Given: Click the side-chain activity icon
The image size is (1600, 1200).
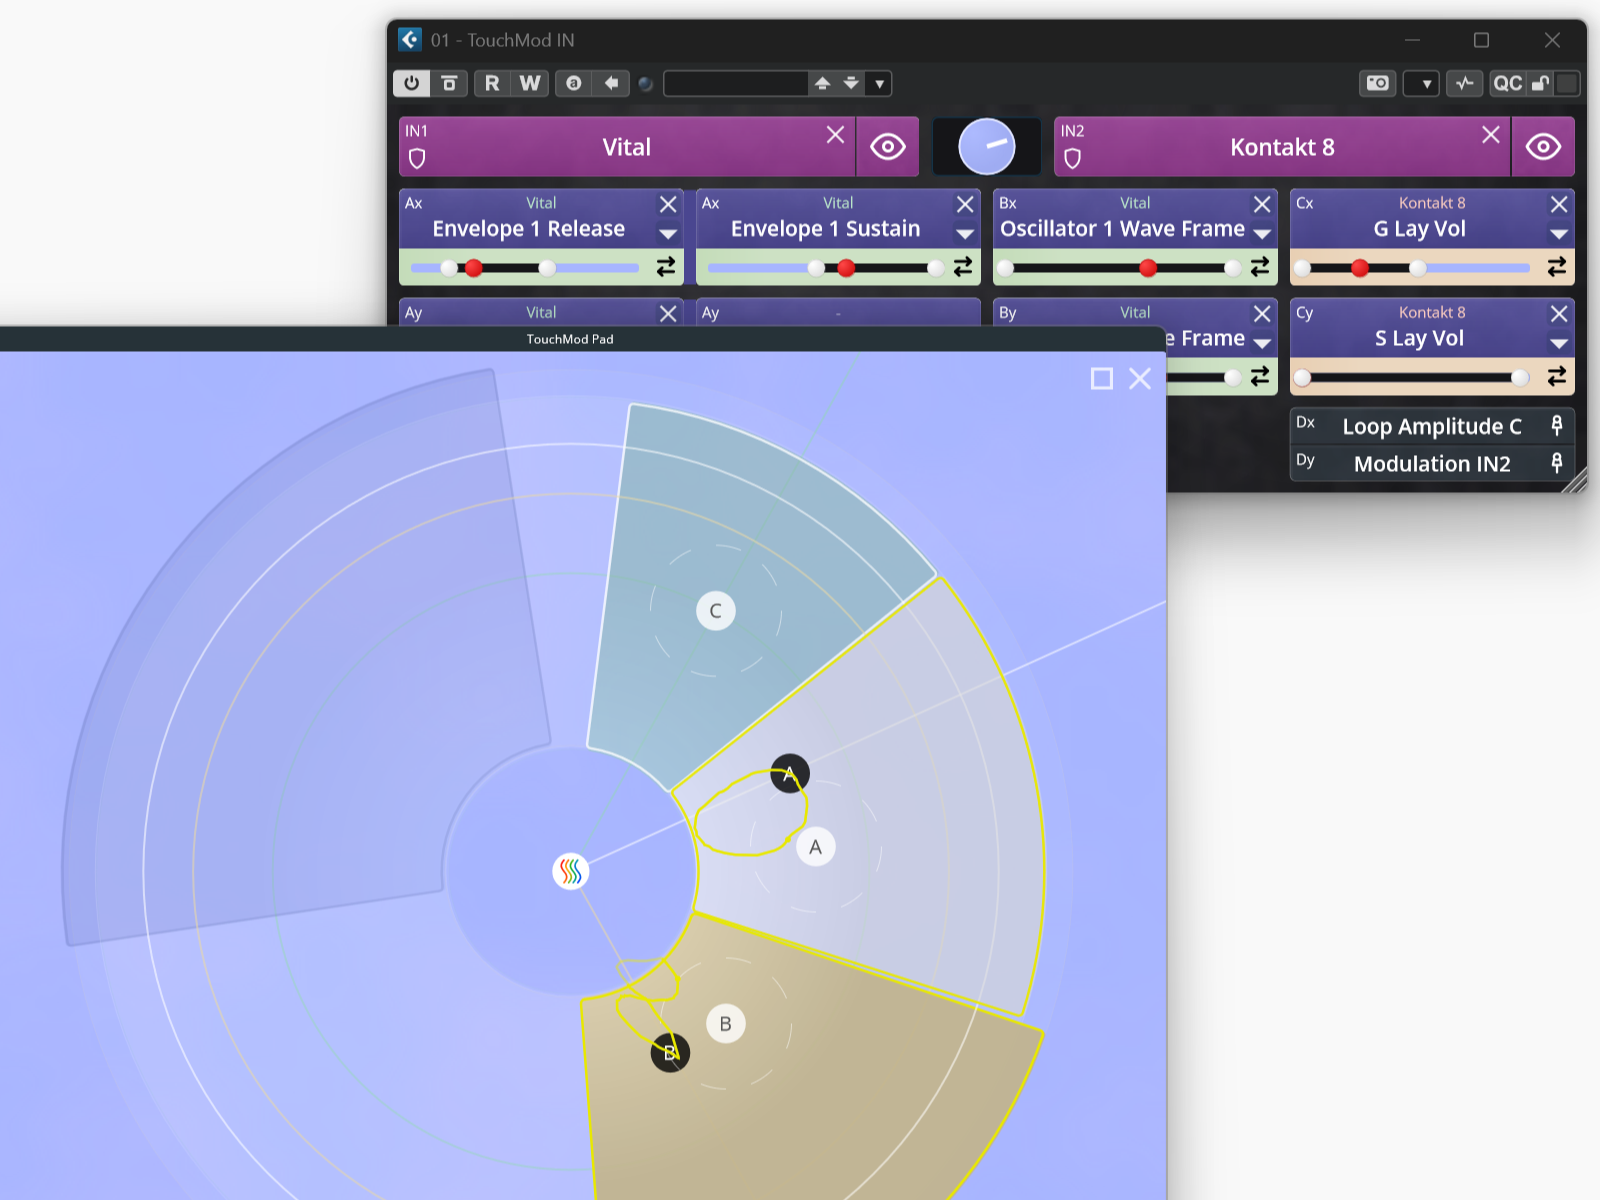Looking at the screenshot, I should coord(1465,83).
